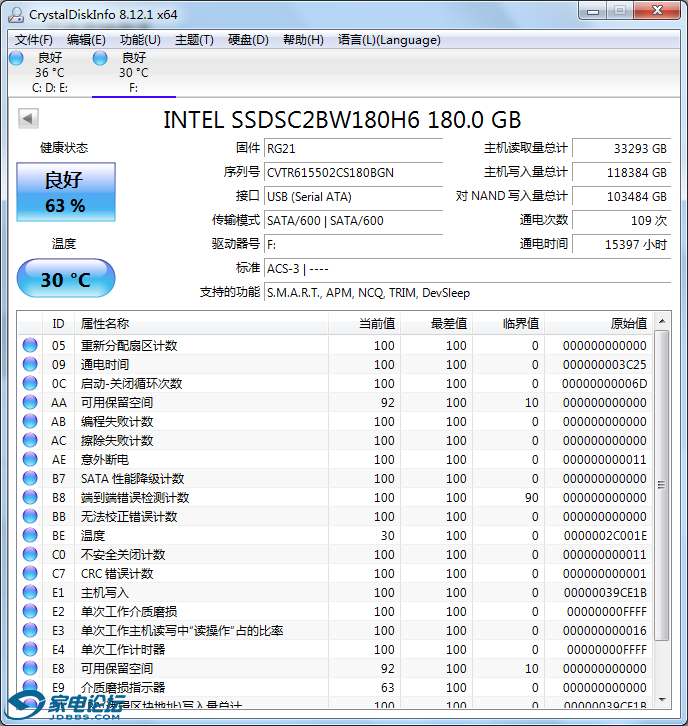
Task: Click the 介质磨损指示器 attribute name
Action: 123,688
